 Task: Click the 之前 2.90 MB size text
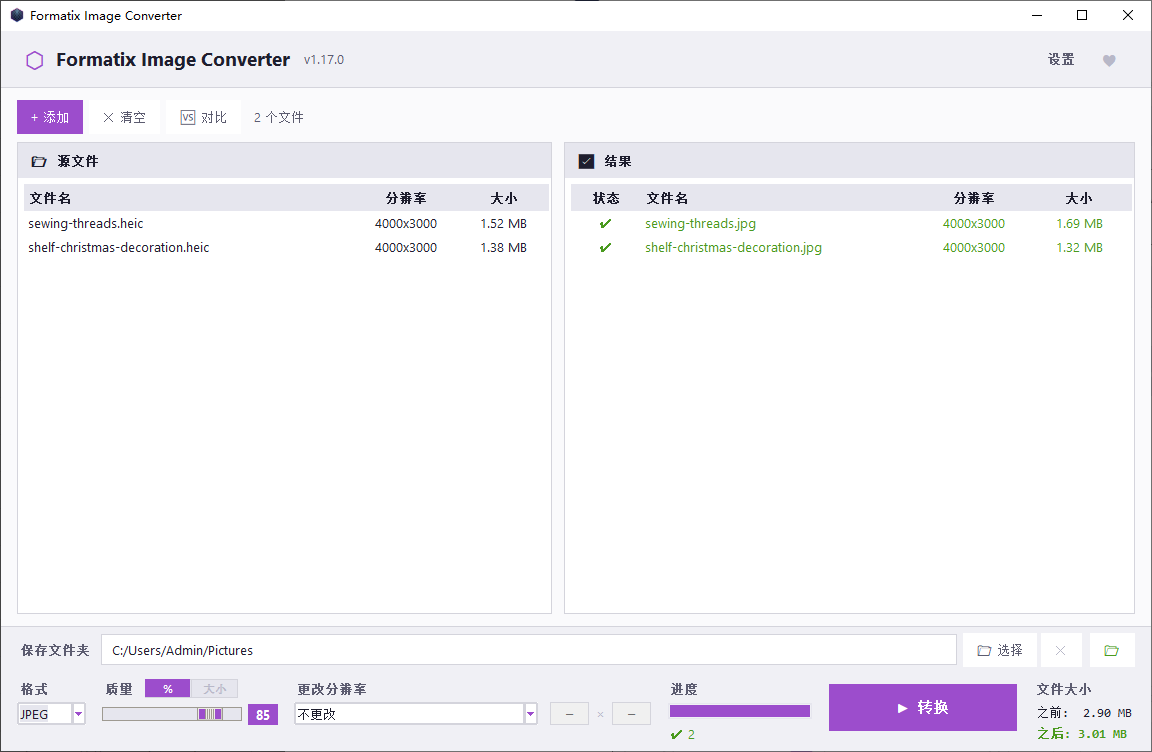click(x=1084, y=713)
